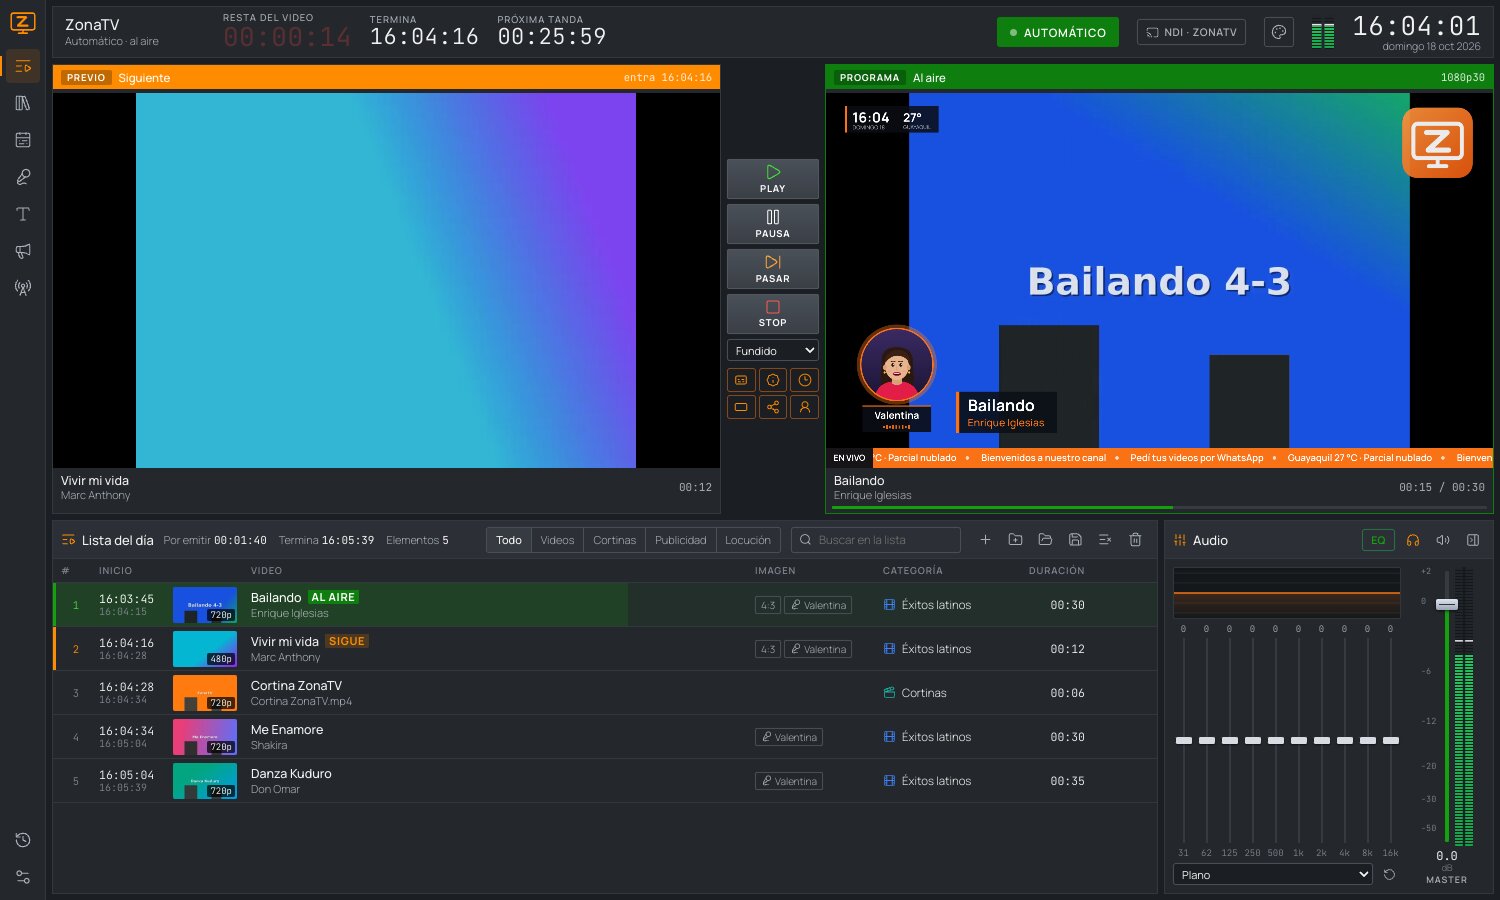
Task: Click the share overlay icon below Fundido
Action: [773, 407]
